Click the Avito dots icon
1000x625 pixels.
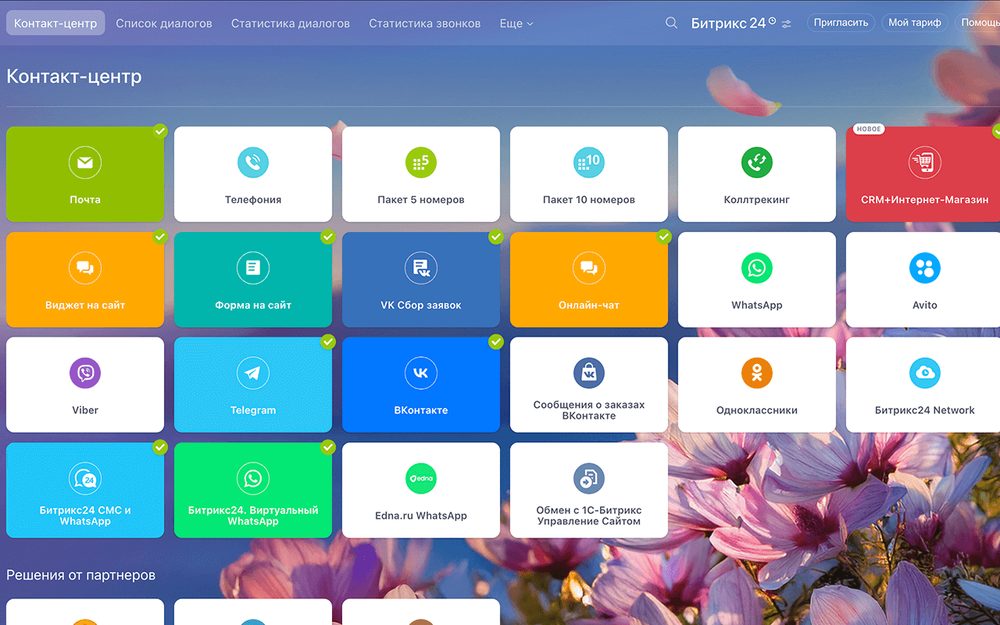pyautogui.click(x=924, y=267)
